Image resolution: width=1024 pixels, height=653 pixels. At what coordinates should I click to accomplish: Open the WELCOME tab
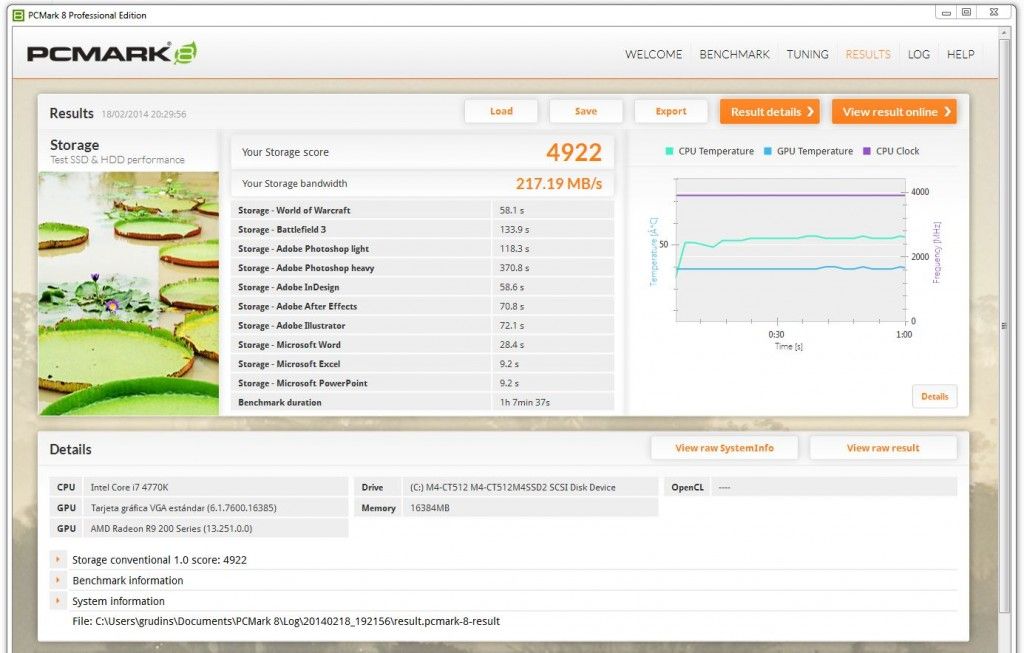(653, 54)
